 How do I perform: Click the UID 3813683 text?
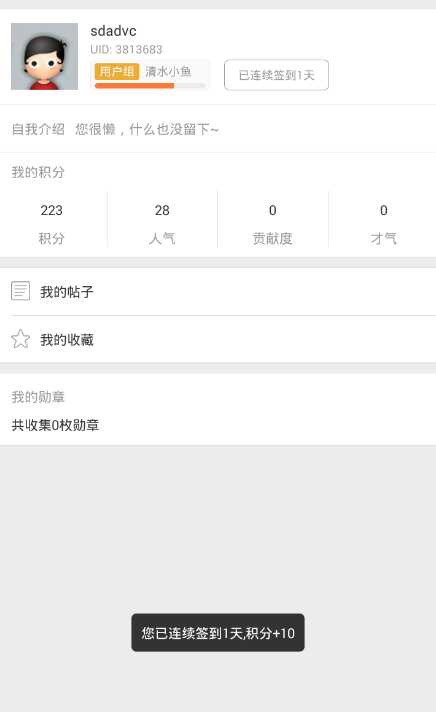click(126, 49)
